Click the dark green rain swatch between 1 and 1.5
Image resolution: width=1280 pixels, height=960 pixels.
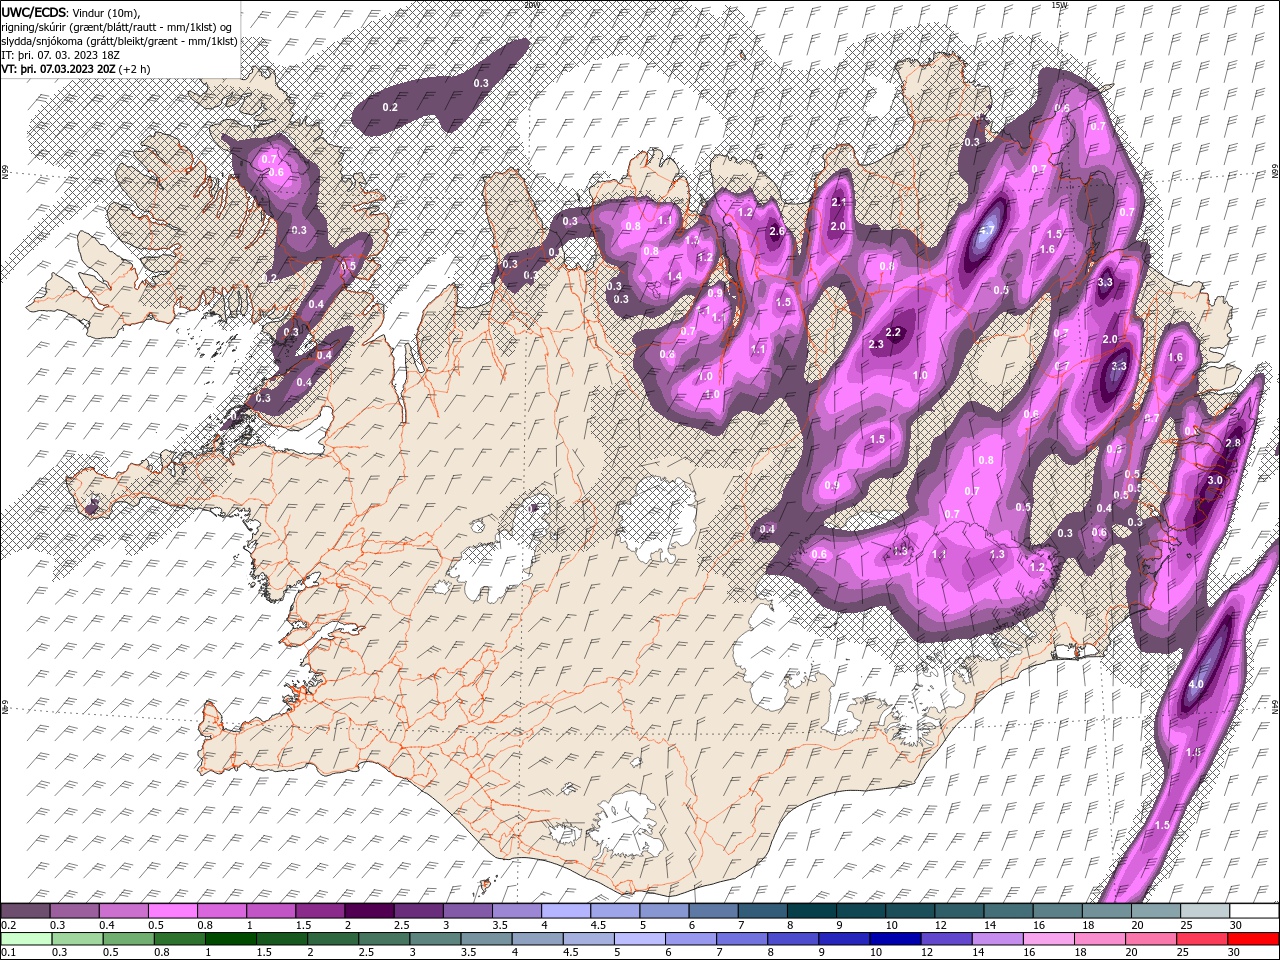coord(231,939)
